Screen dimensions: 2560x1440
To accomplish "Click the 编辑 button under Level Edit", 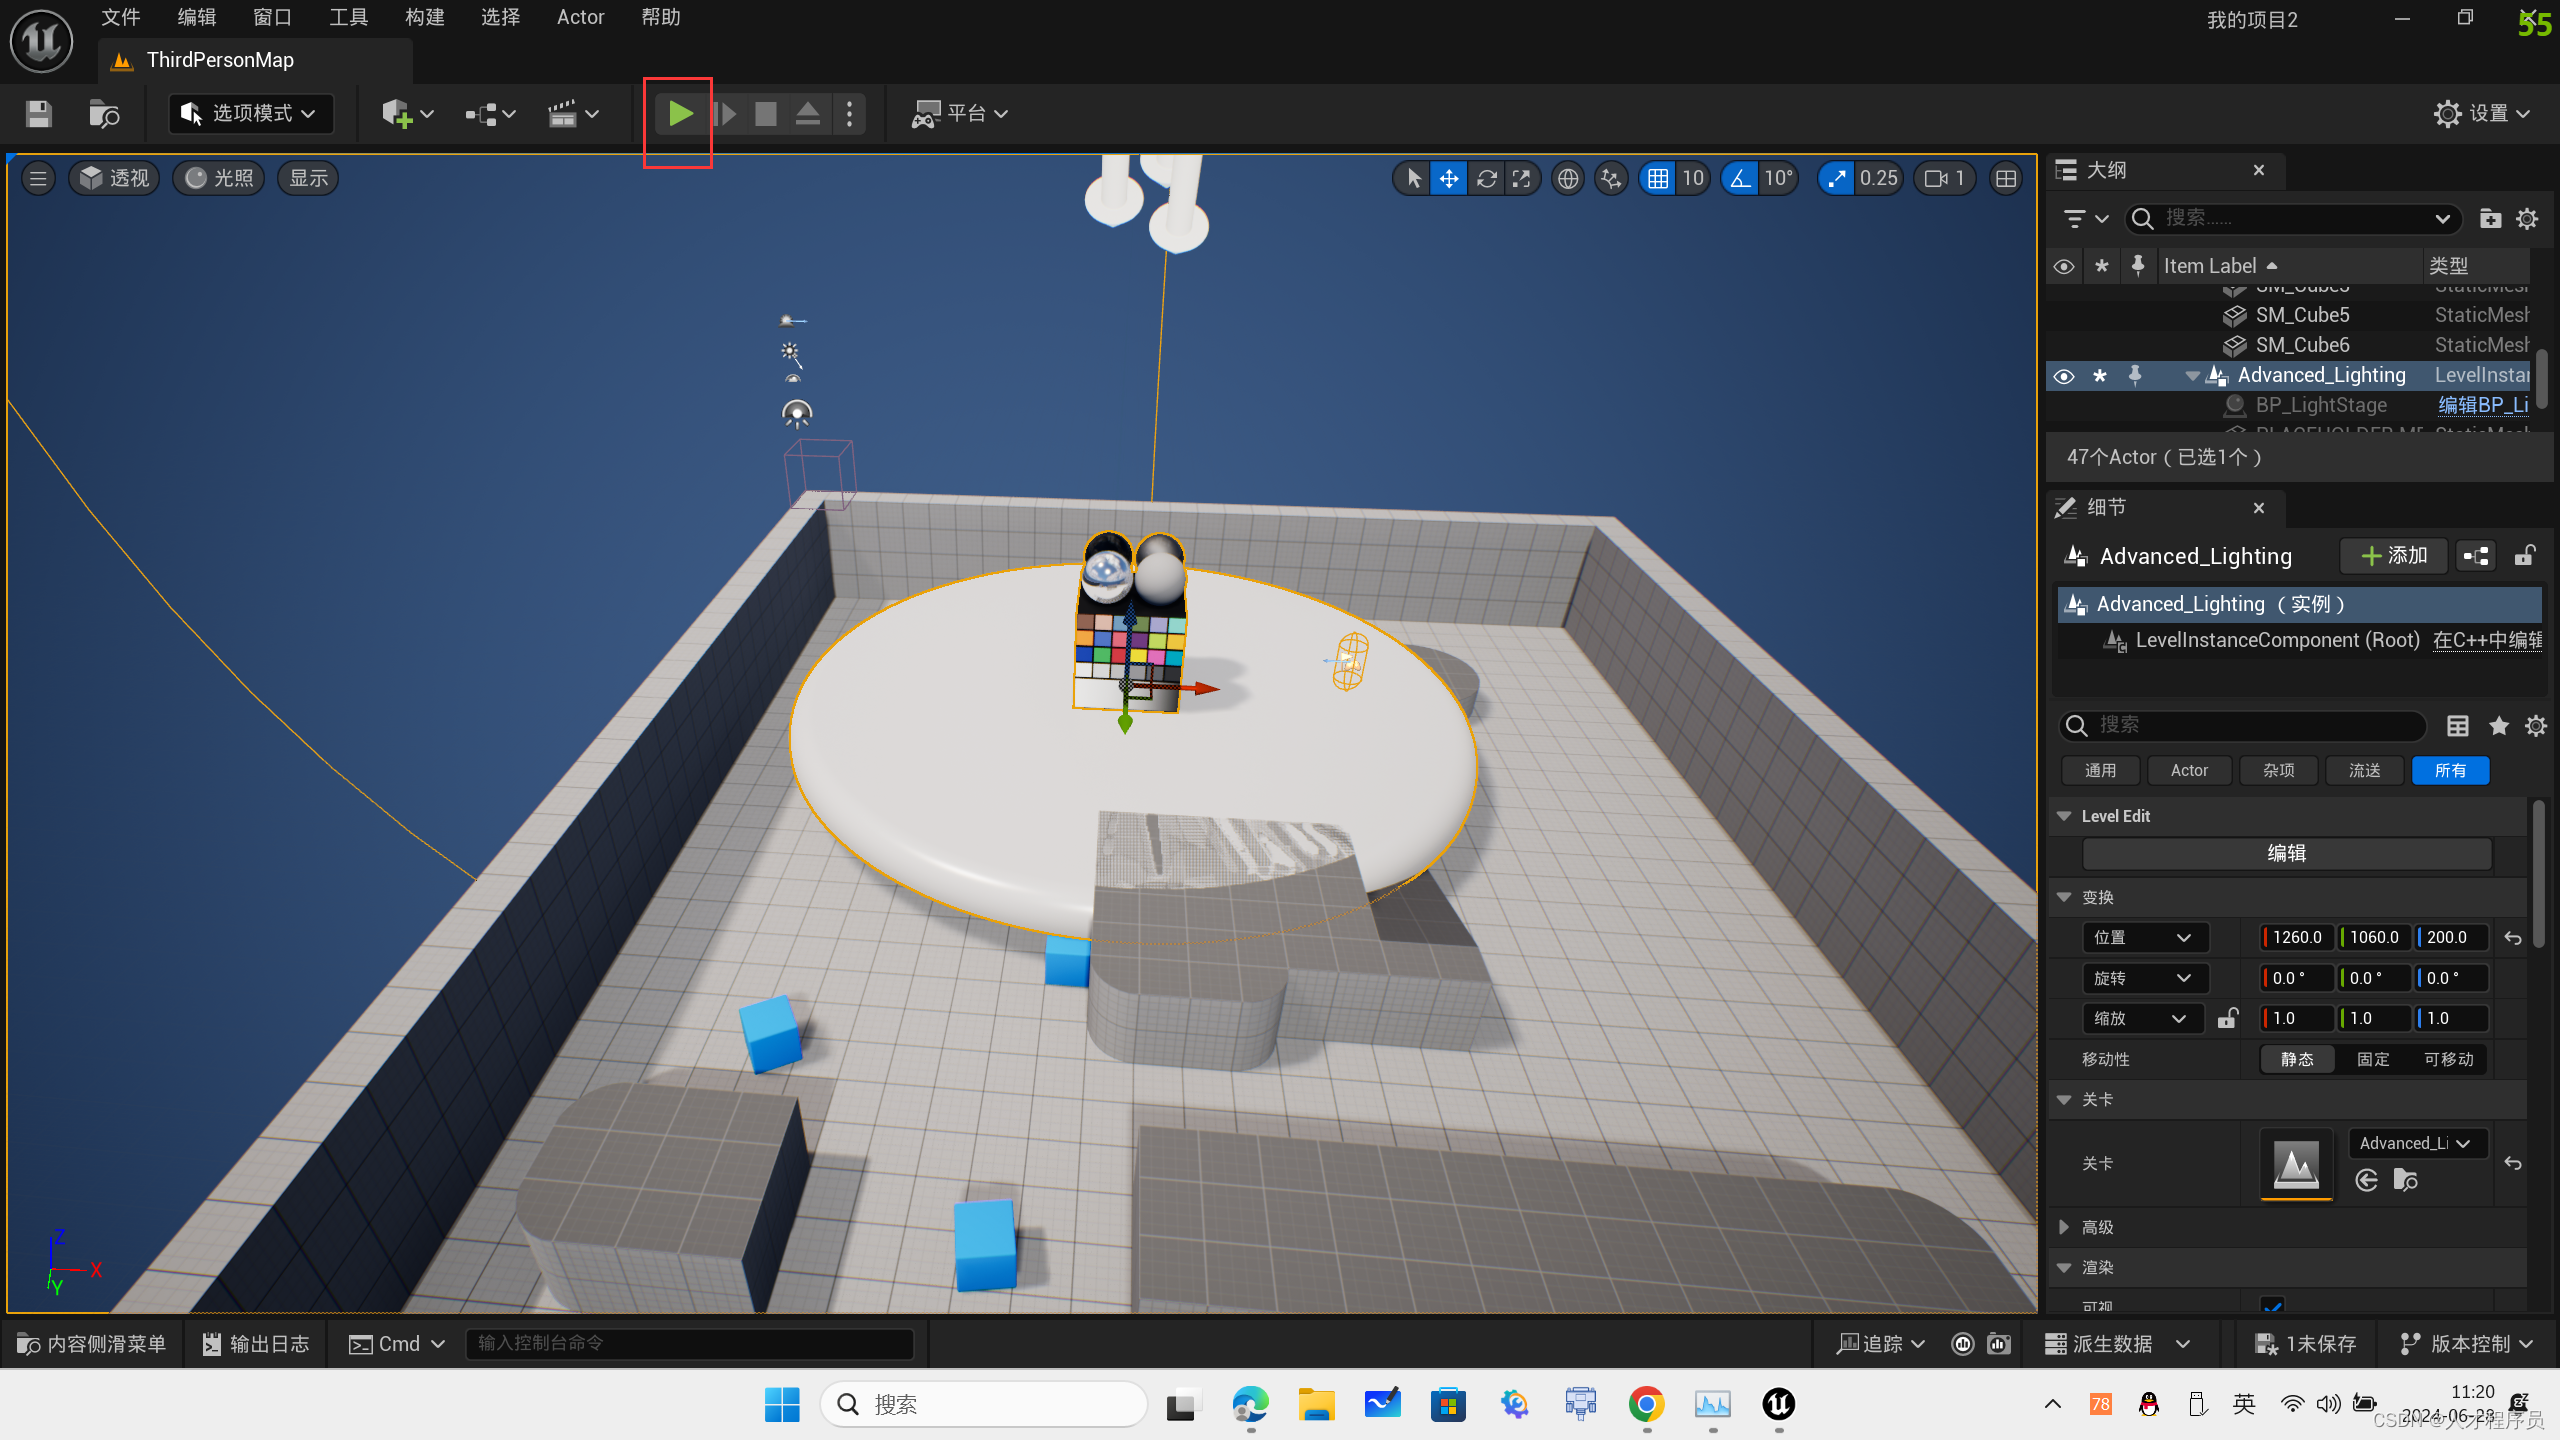I will (x=2286, y=853).
